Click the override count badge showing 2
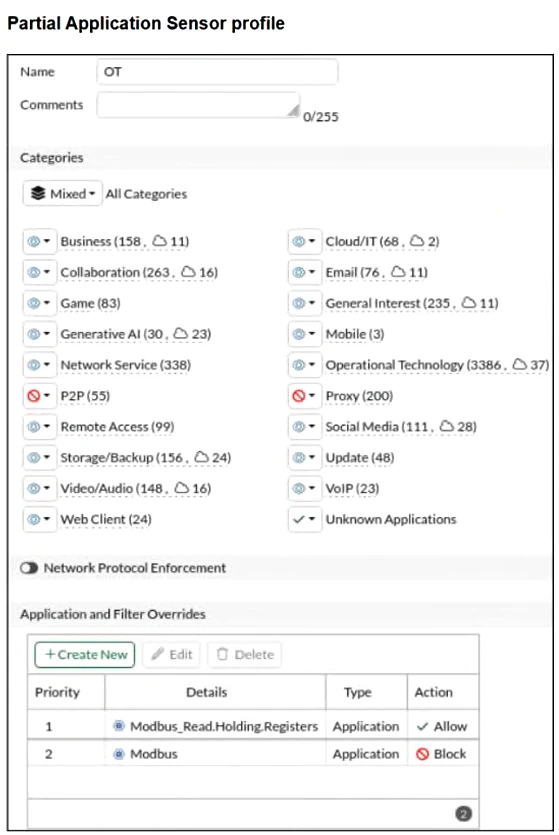 point(464,814)
